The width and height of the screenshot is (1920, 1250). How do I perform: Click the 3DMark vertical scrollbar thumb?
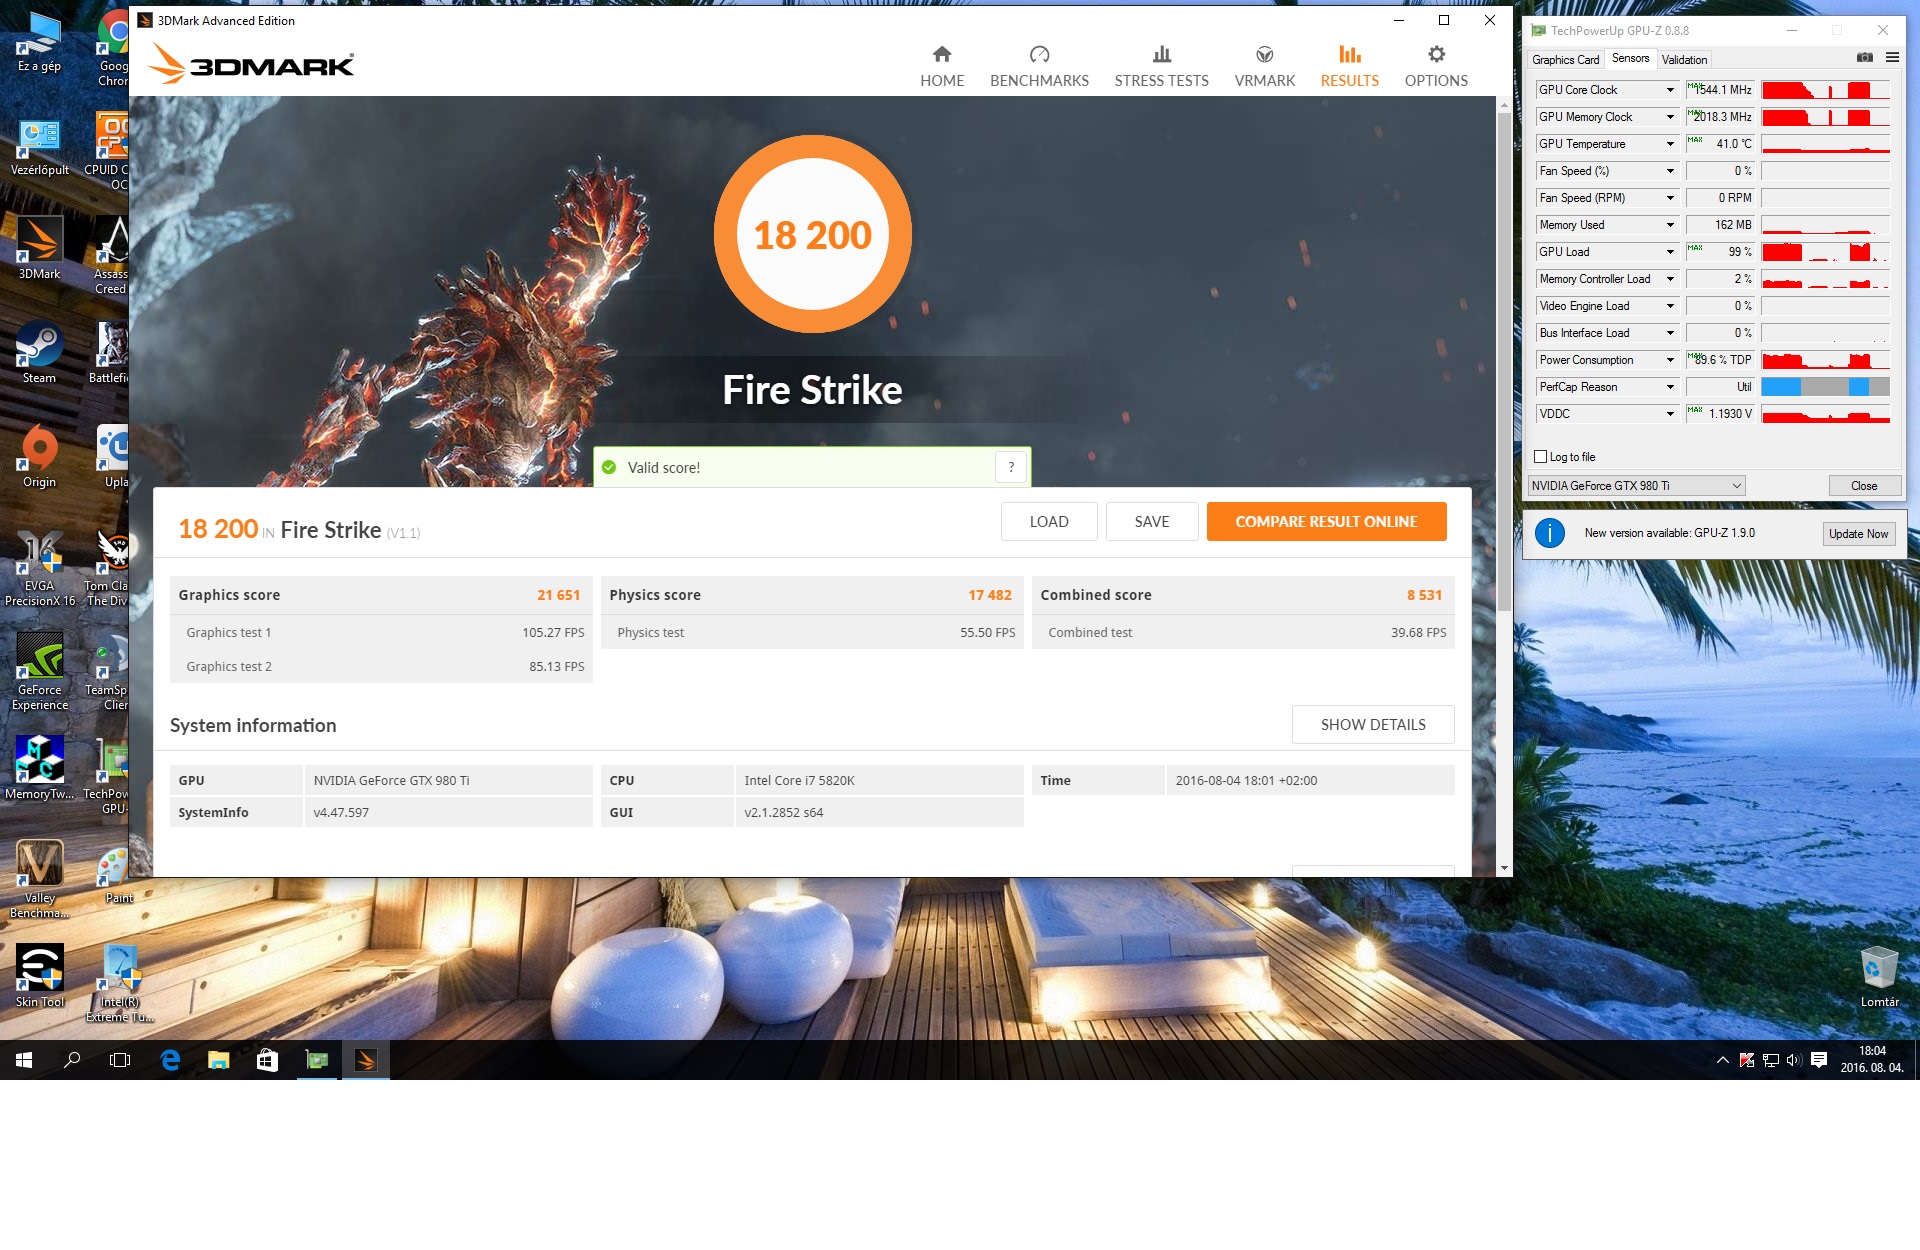coord(1504,360)
